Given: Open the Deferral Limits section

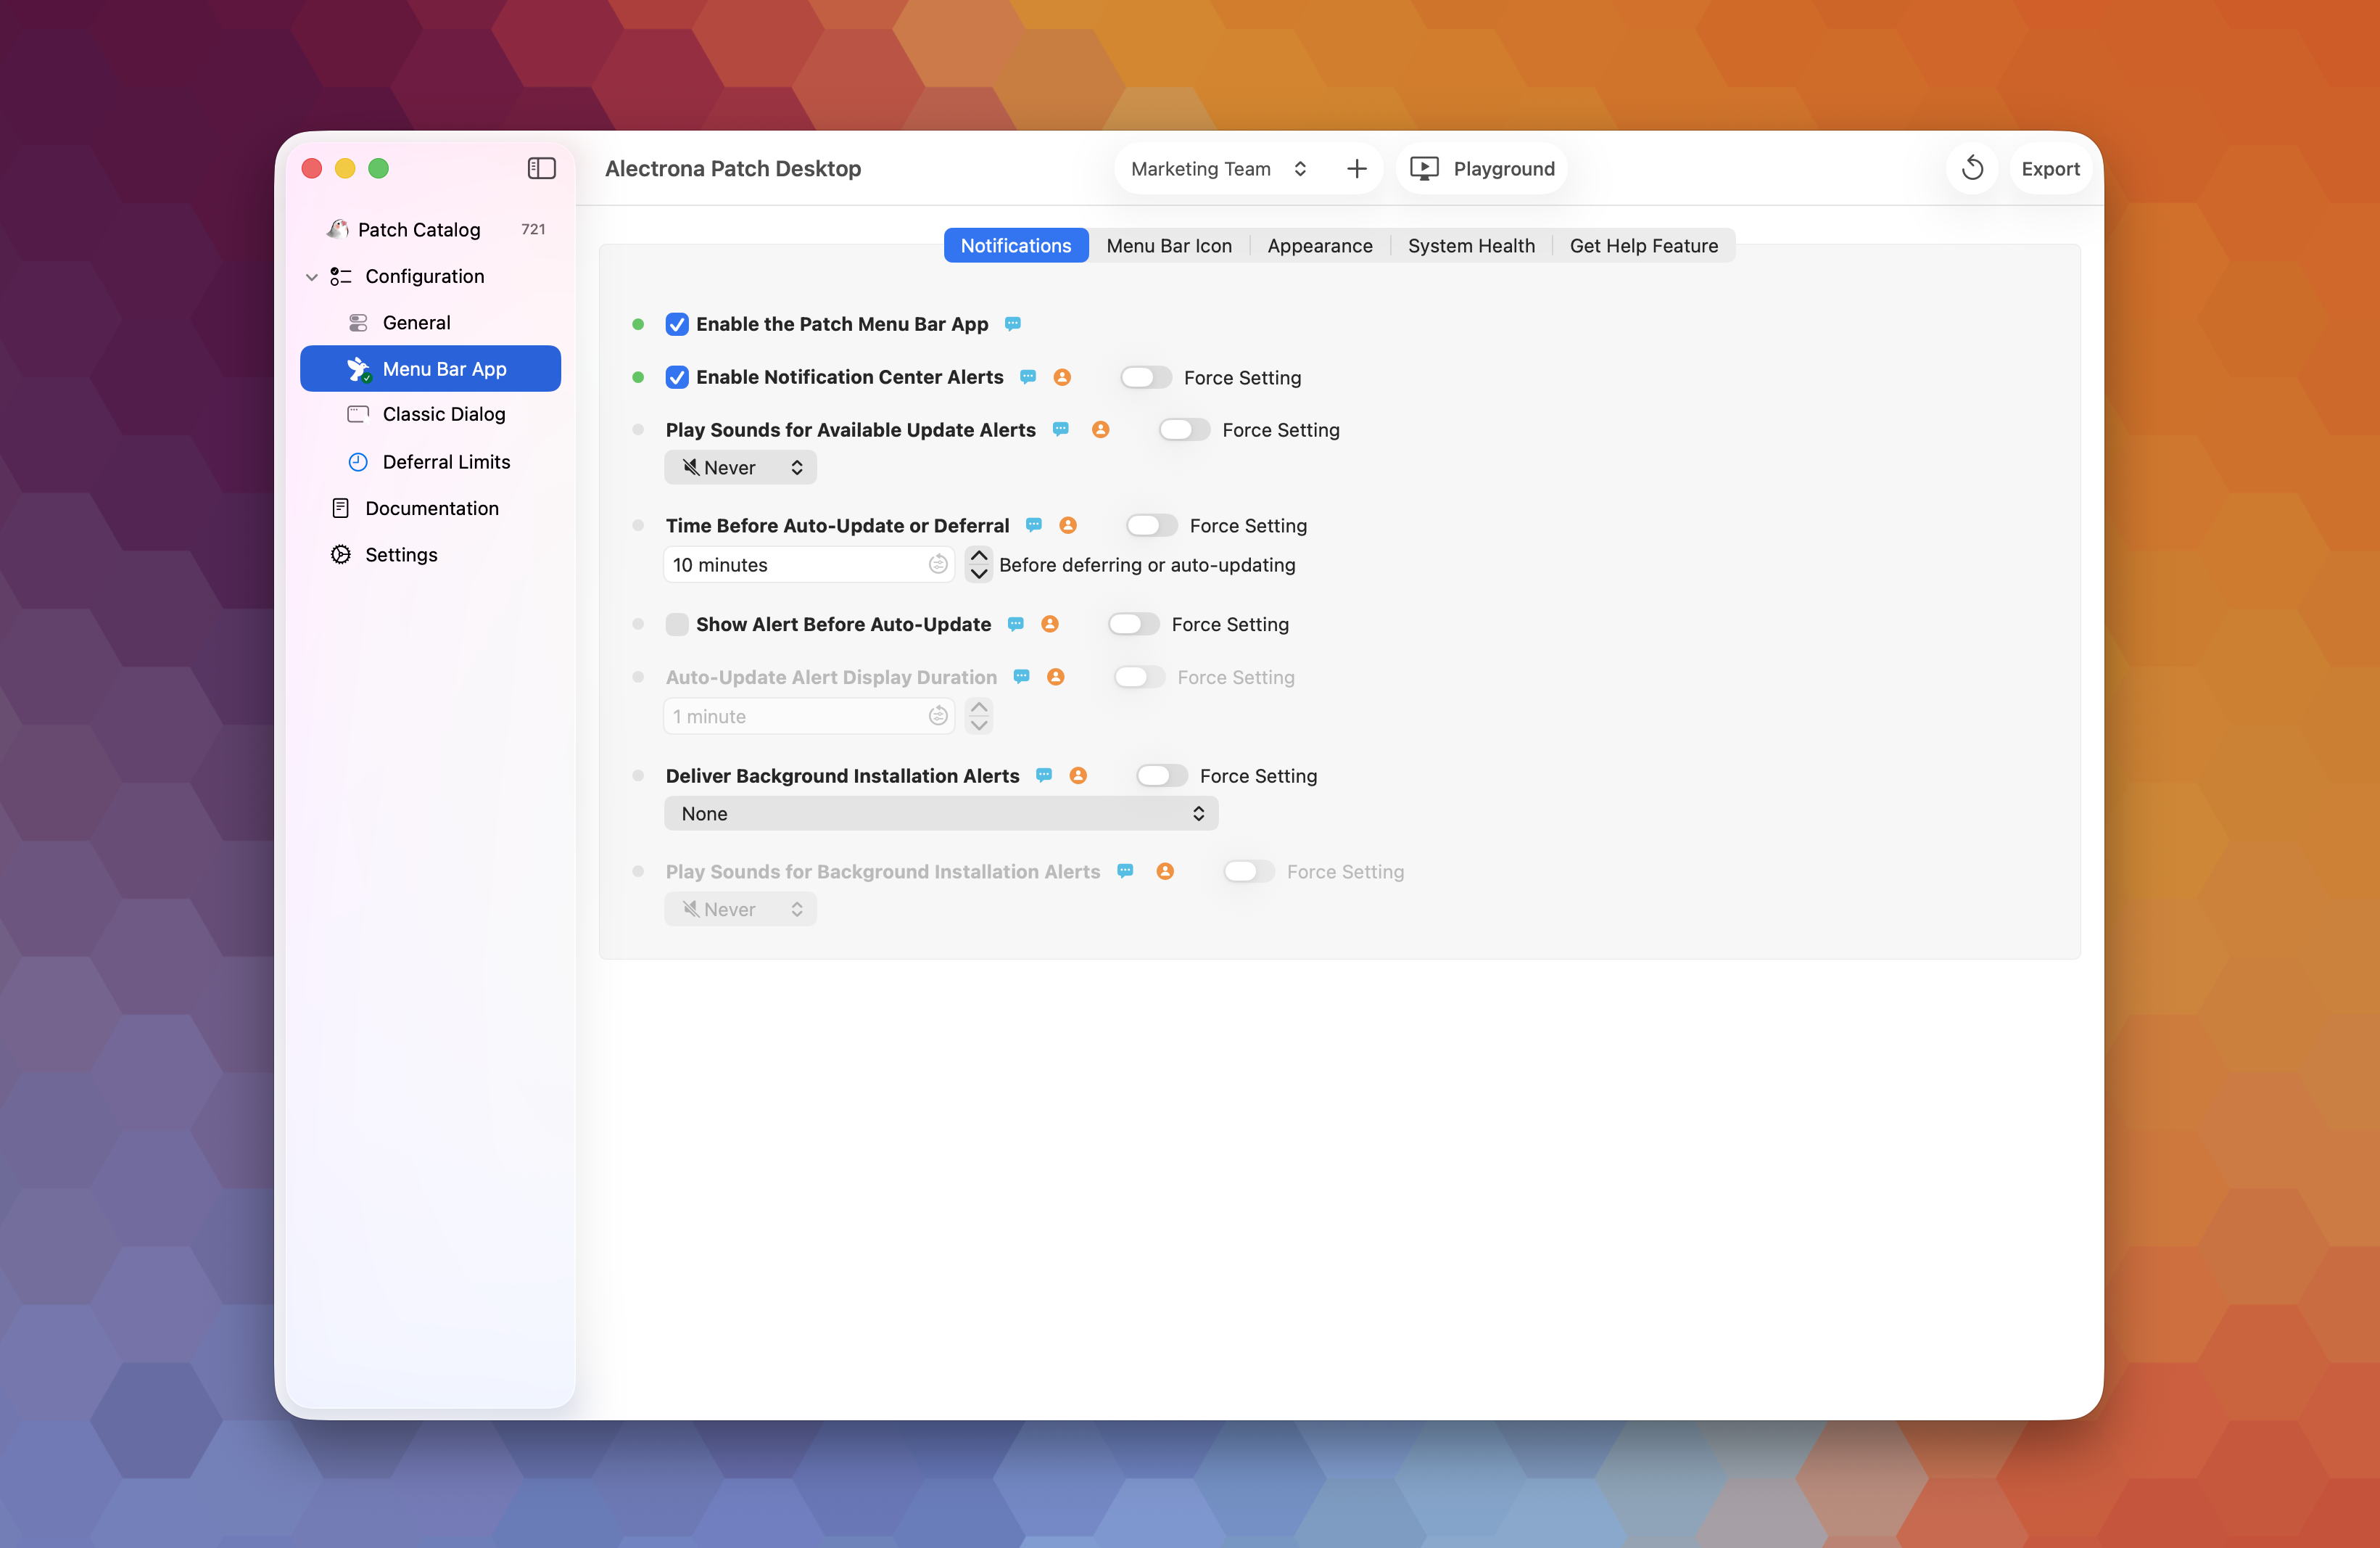Looking at the screenshot, I should coord(430,461).
